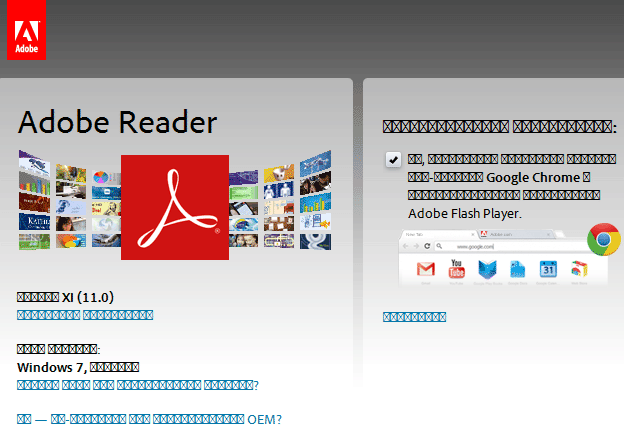The width and height of the screenshot is (624, 438).
Task: Click the Google Chrome logo icon
Action: point(604,239)
